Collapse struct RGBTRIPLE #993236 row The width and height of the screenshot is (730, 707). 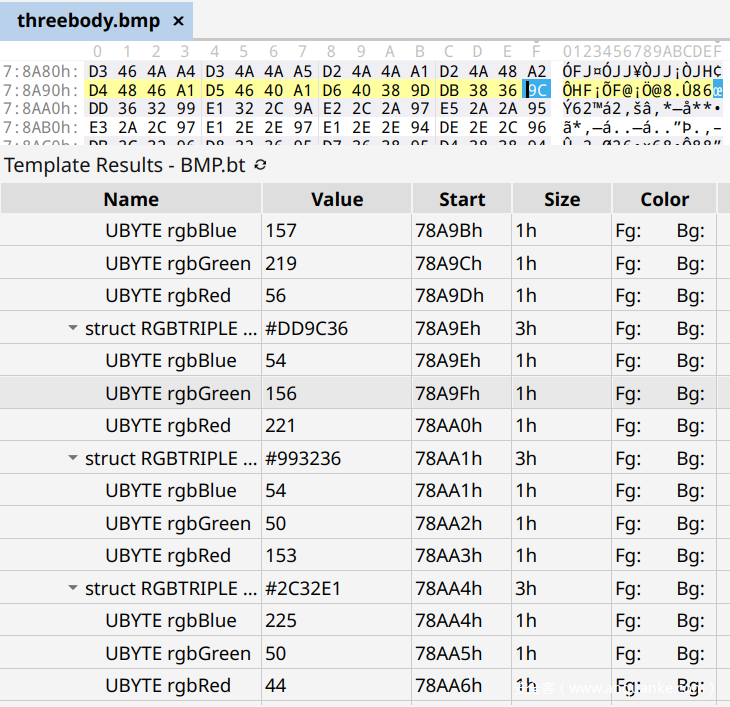tap(73, 458)
